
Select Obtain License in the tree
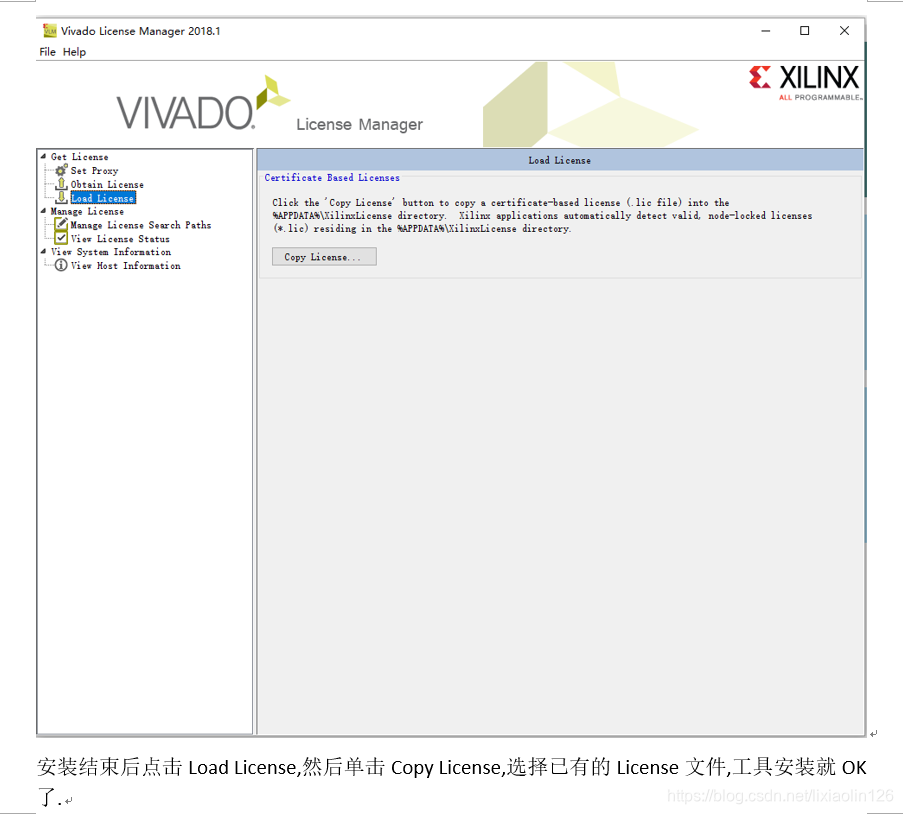coord(107,184)
